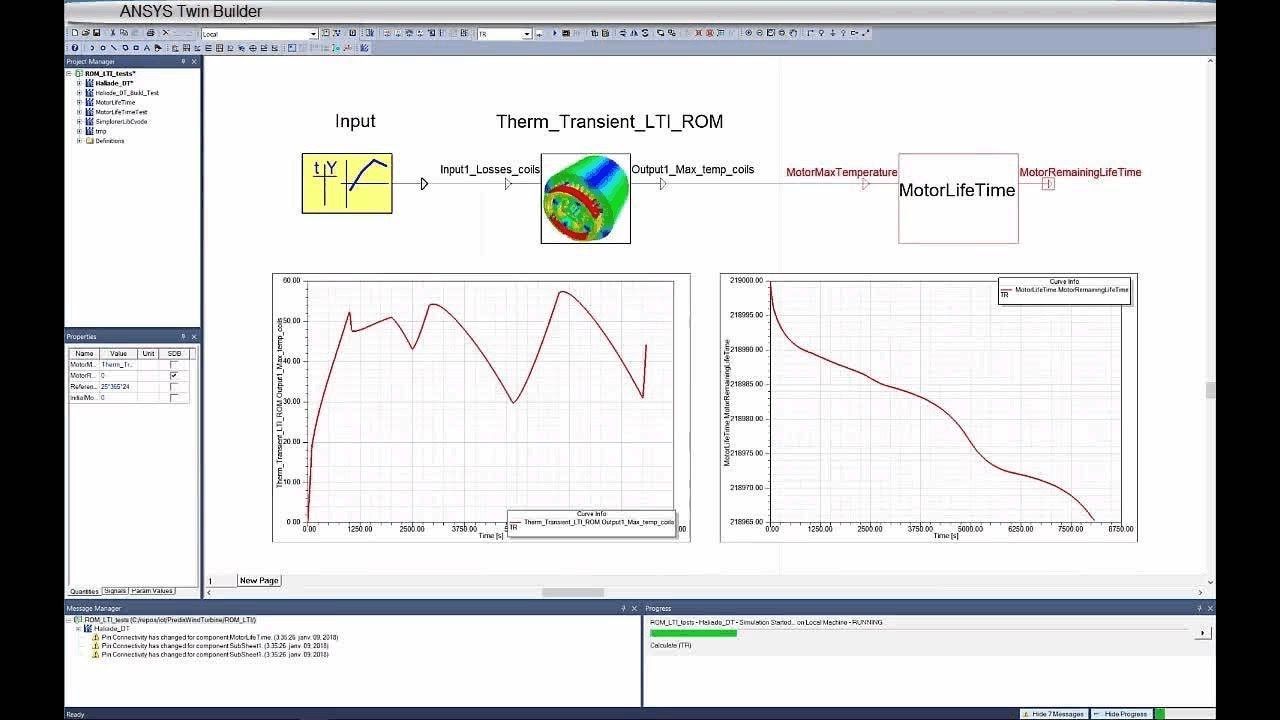The image size is (1280, 720).
Task: Click the MotorRemainingLifeTime output port symbol
Action: pyautogui.click(x=1048, y=184)
